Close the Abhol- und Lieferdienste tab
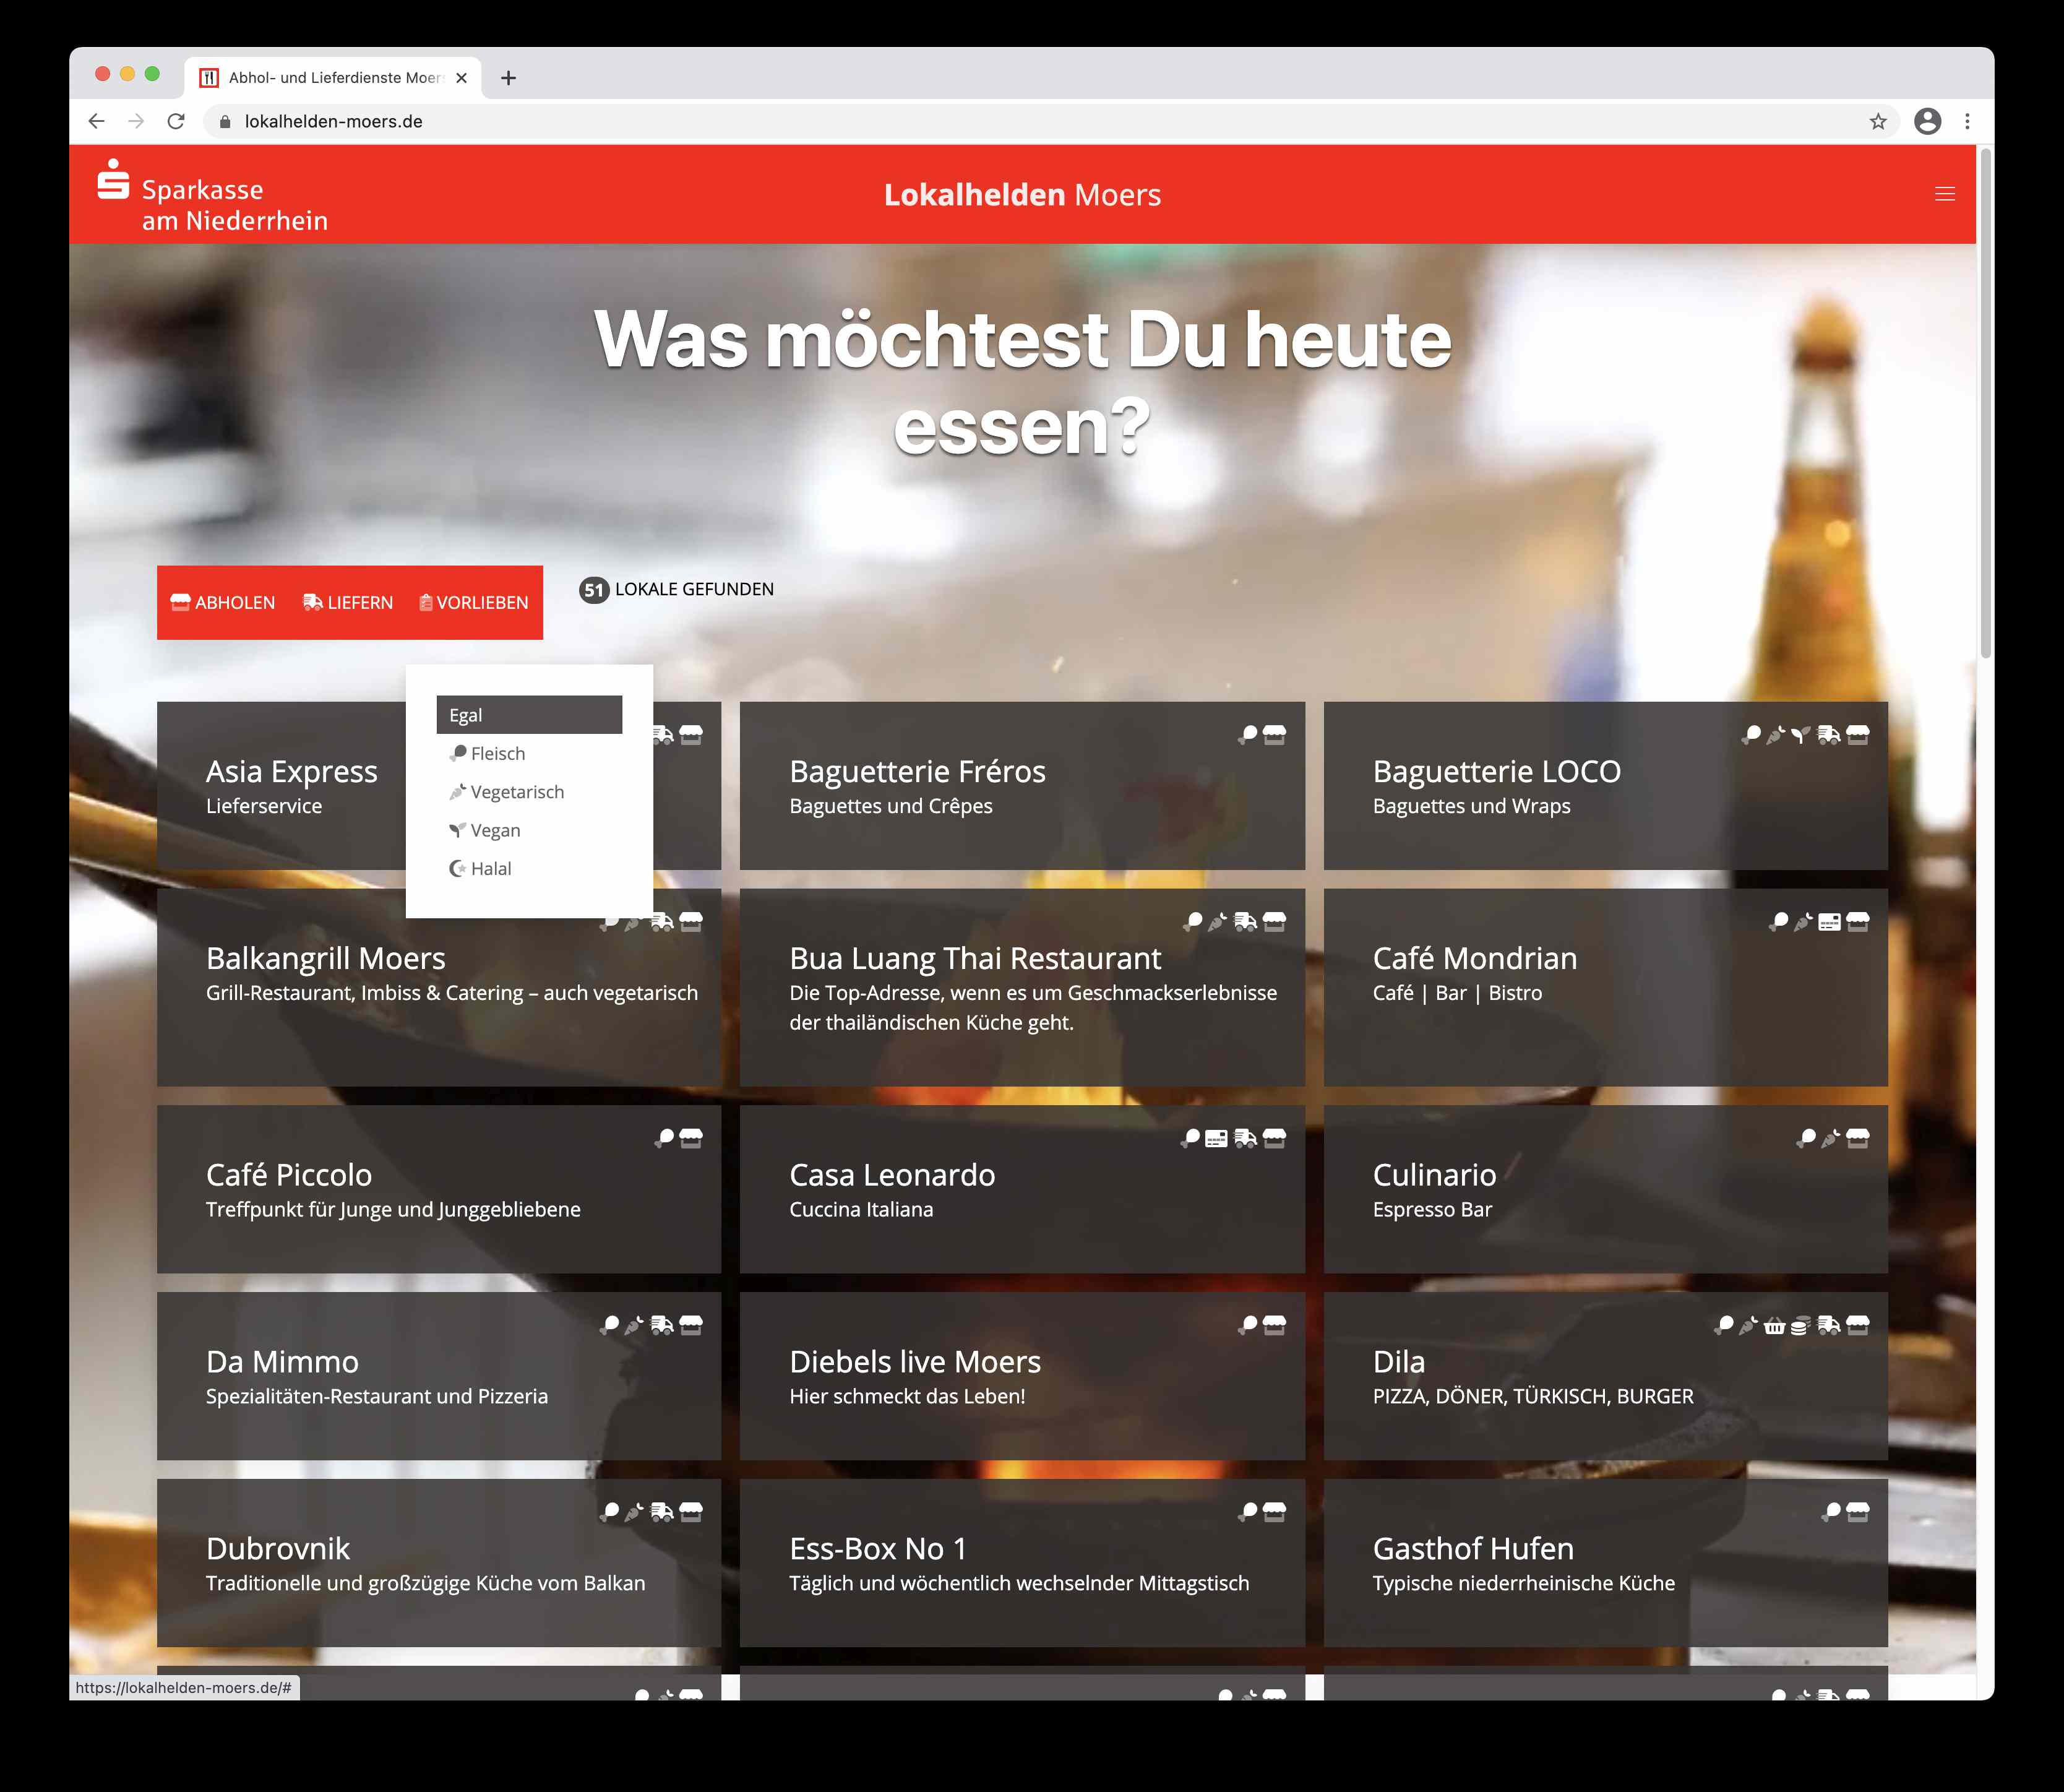The image size is (2064, 1792). (x=461, y=78)
